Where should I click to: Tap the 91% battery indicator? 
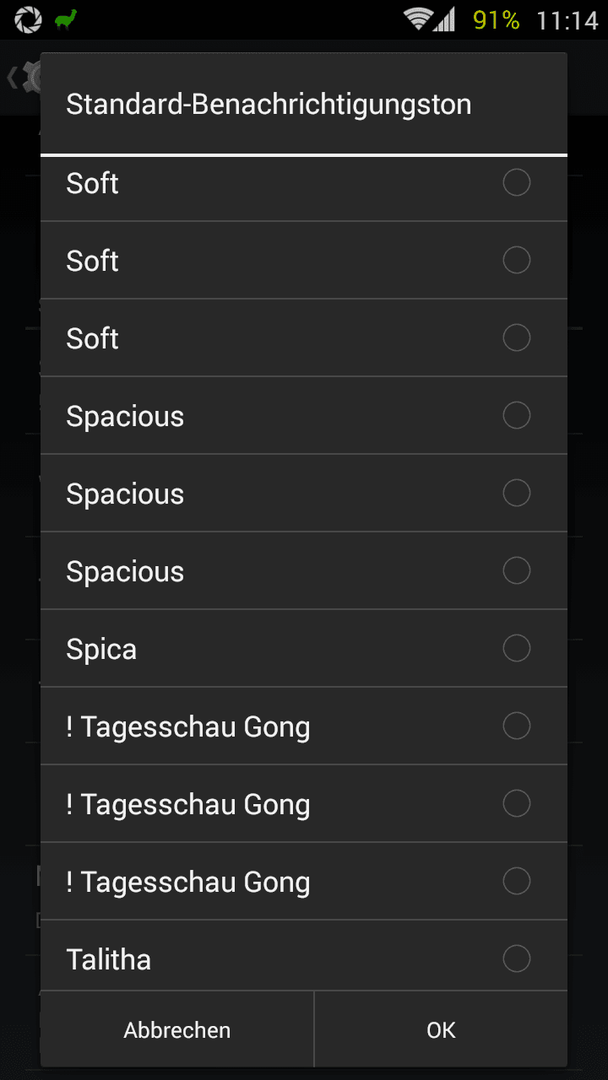[x=496, y=20]
